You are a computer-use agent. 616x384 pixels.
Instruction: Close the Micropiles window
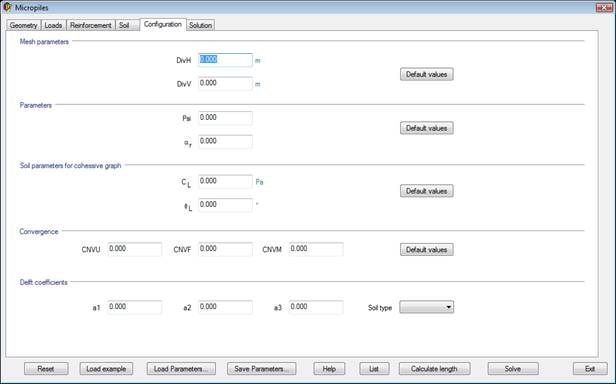[x=604, y=7]
